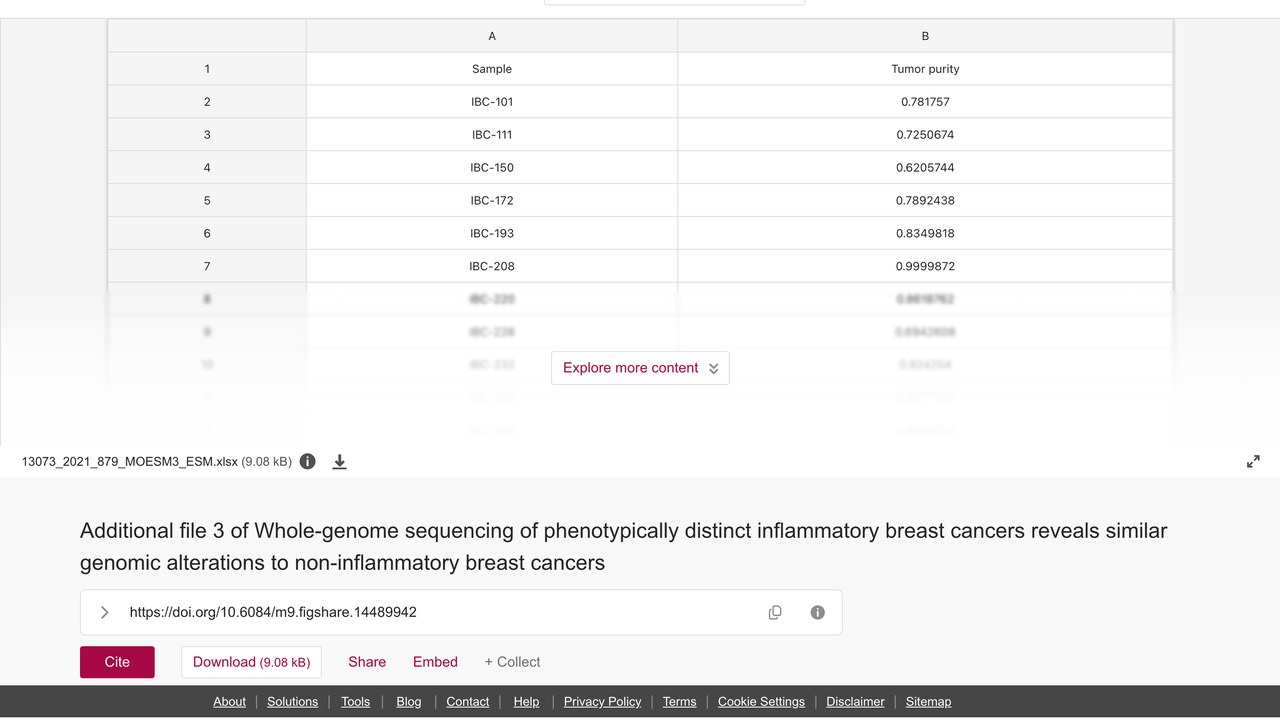Visit the Blog footer link
Image resolution: width=1280 pixels, height=720 pixels.
coord(409,702)
